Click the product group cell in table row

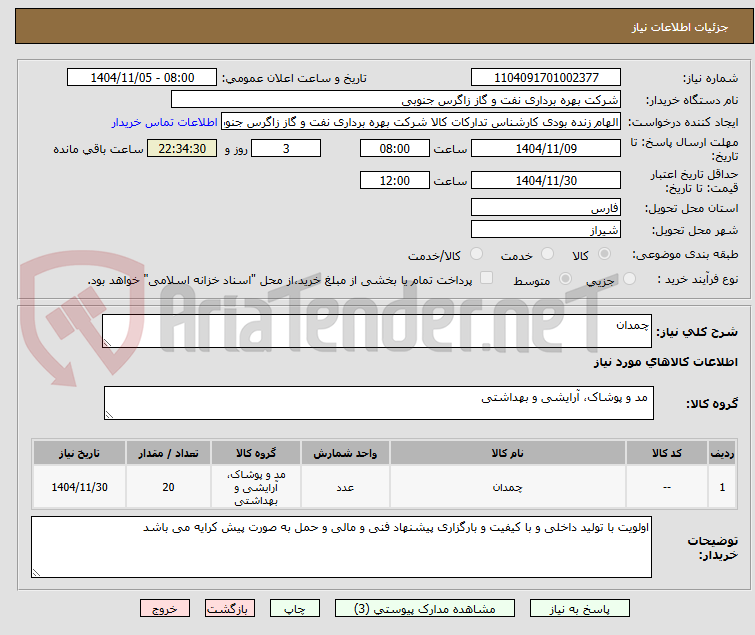pyautogui.click(x=256, y=487)
